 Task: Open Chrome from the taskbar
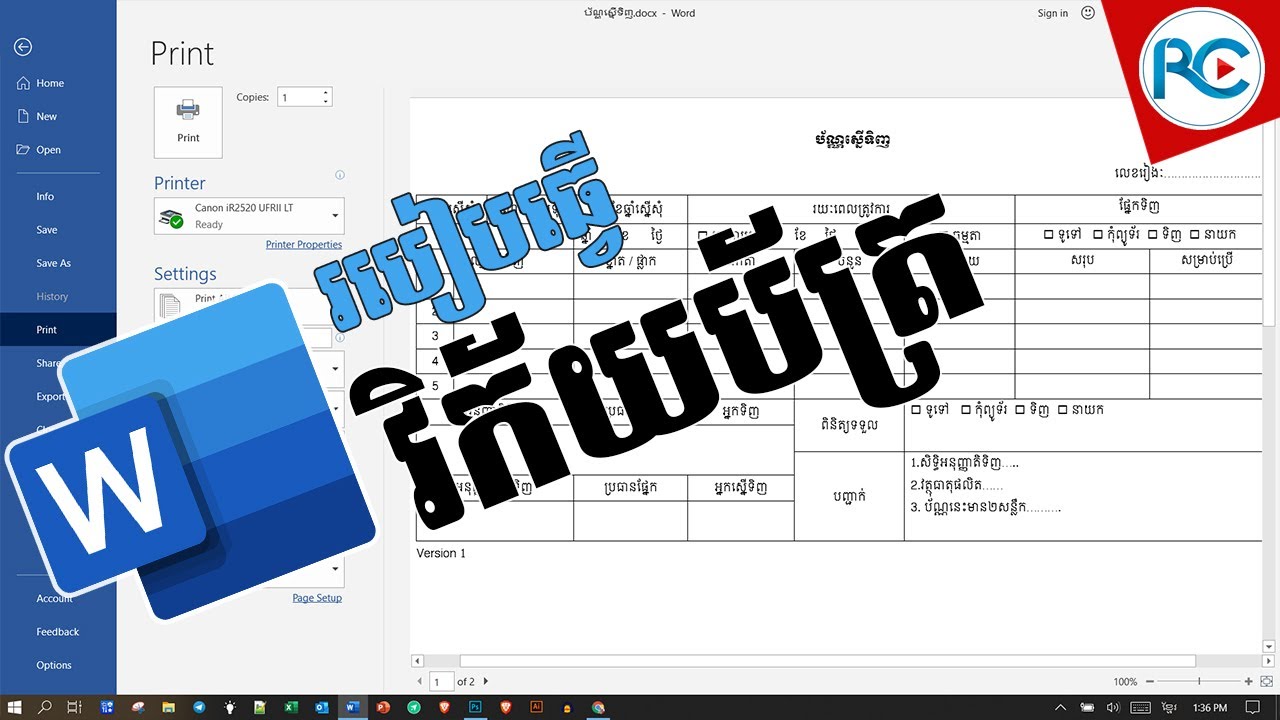point(598,707)
